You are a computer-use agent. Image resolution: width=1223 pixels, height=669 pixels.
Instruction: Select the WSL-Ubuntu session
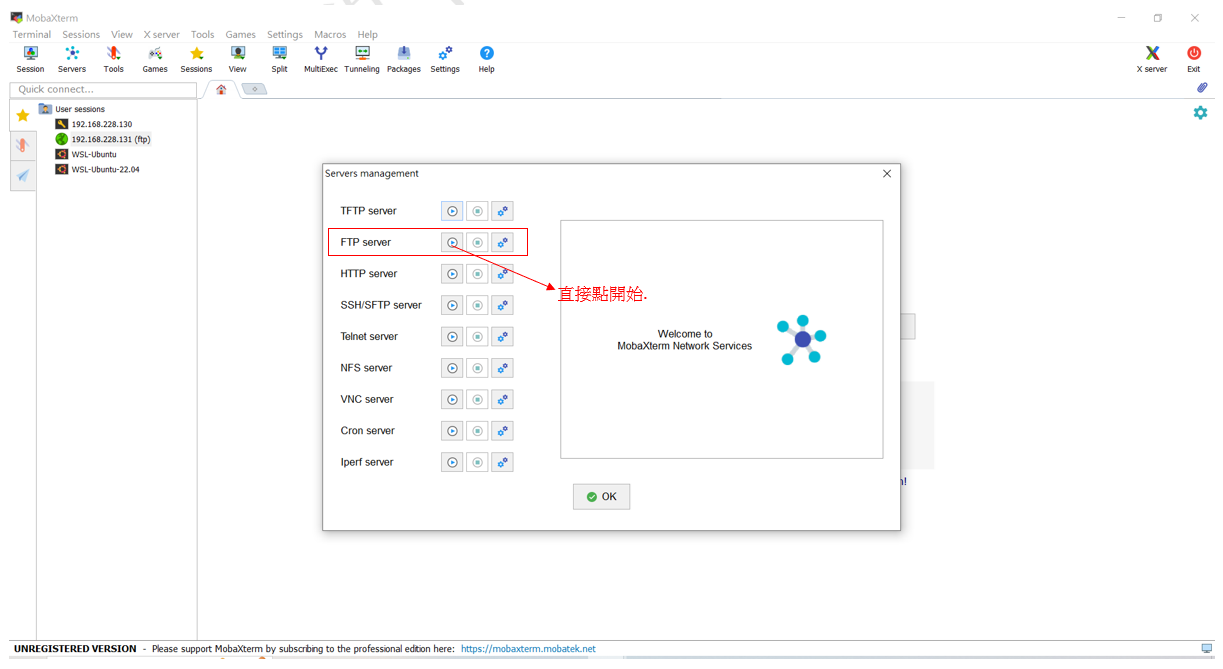click(x=86, y=154)
